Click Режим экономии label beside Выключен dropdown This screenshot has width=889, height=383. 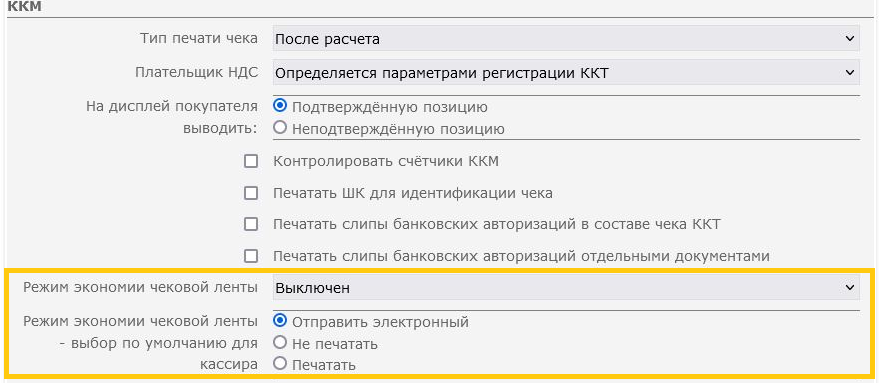coord(141,287)
